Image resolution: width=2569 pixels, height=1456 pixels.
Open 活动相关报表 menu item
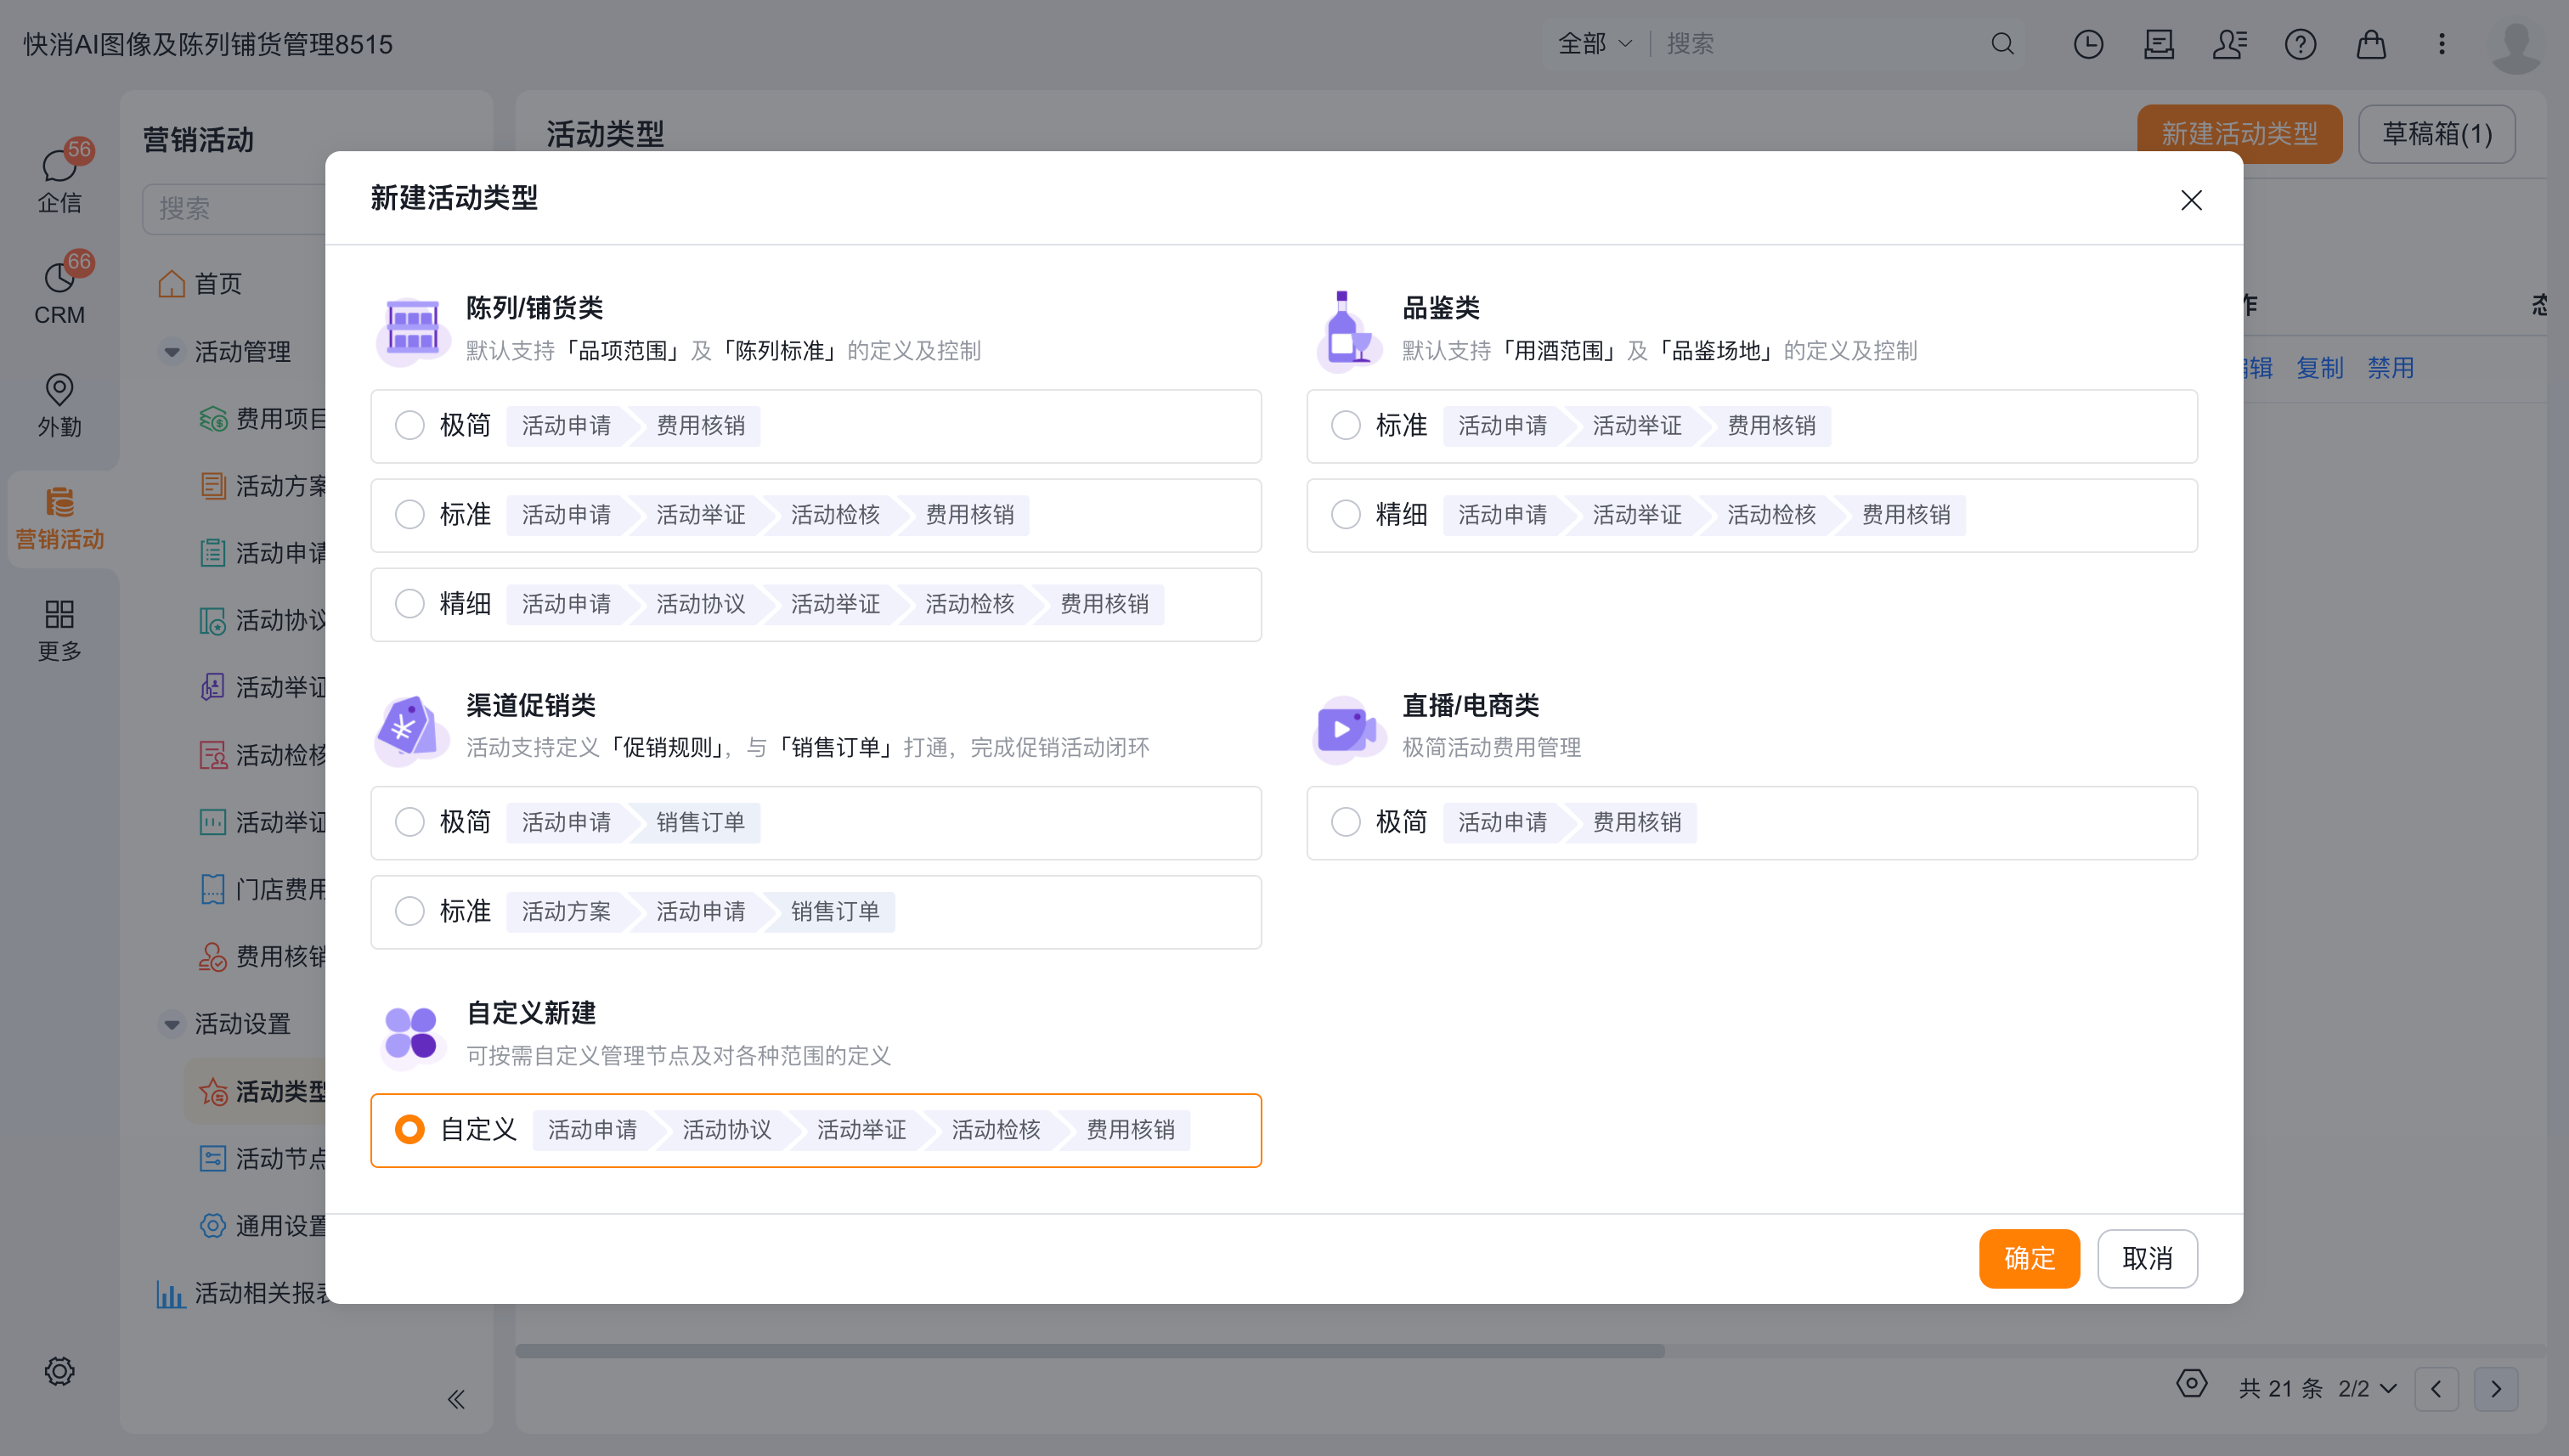(242, 1293)
